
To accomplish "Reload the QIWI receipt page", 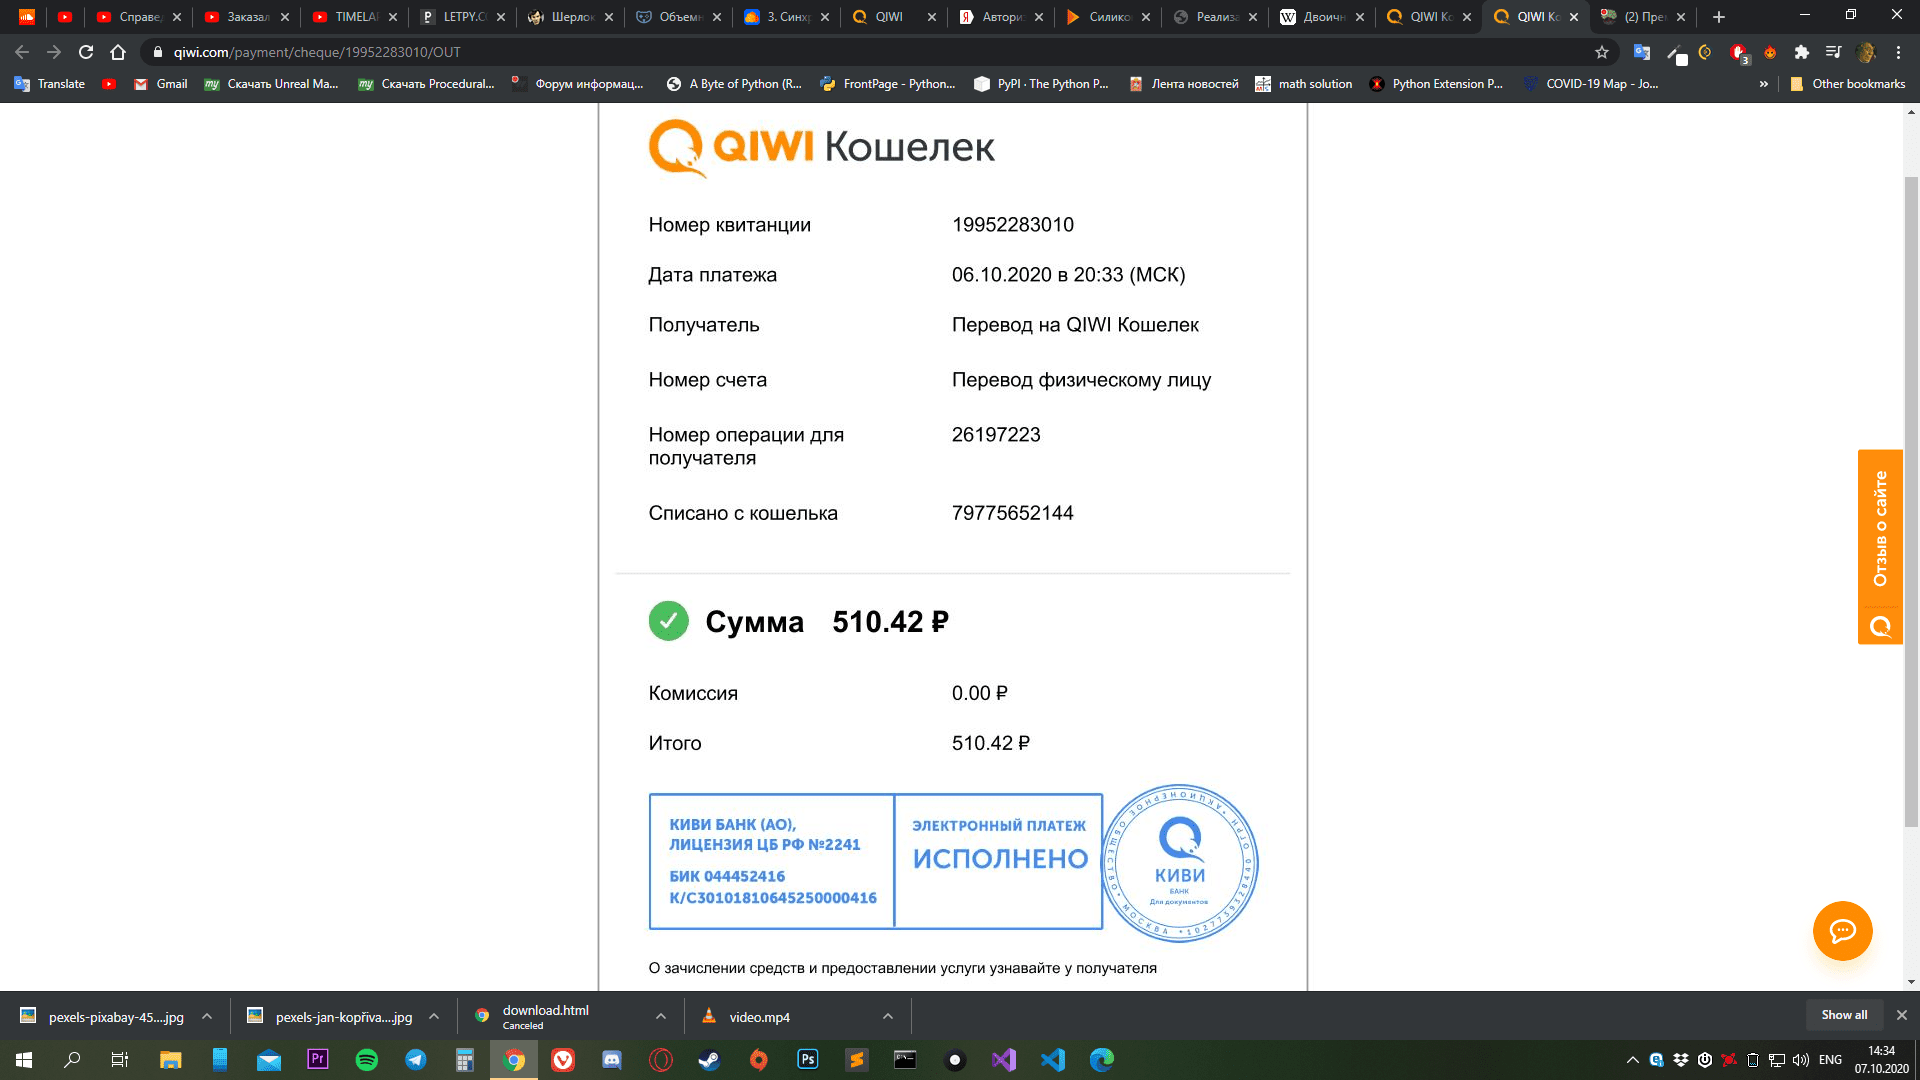I will click(x=86, y=52).
